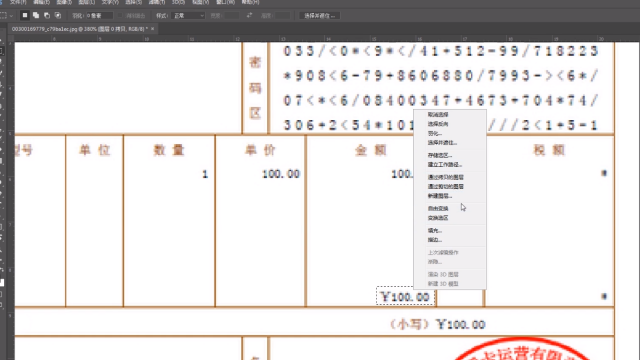Viewport: 640px width, 360px height.
Task: Select the Add to selection mode icon
Action: click(36, 16)
